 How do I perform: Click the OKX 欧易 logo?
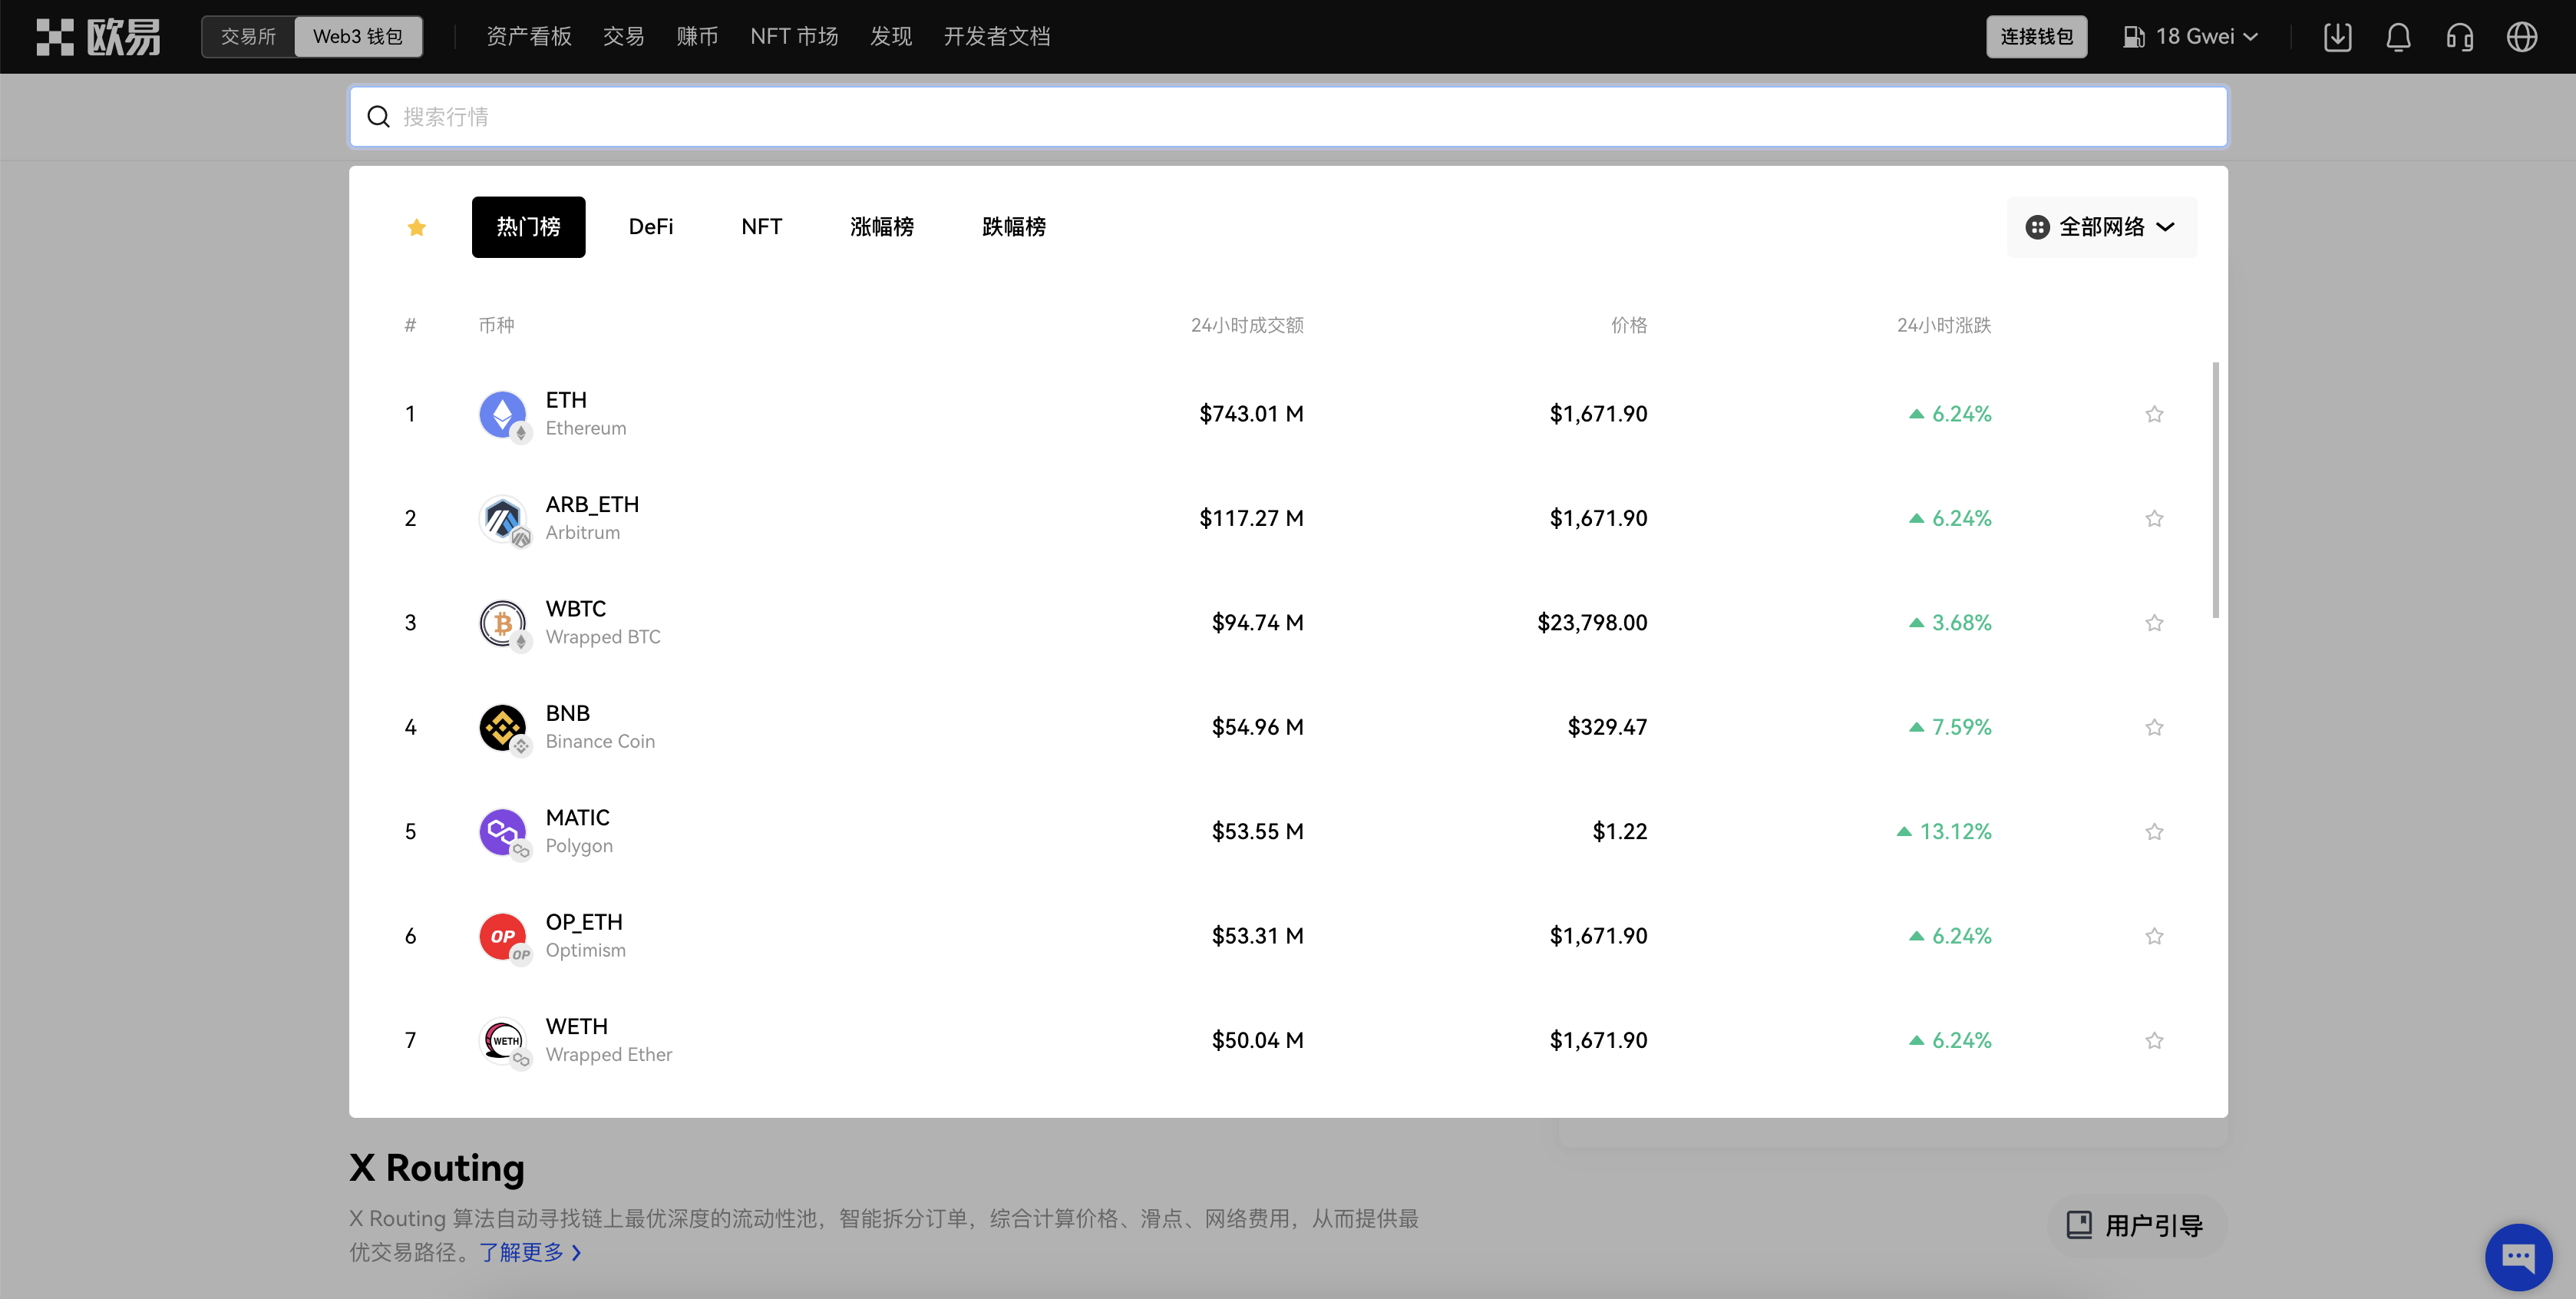tap(98, 37)
